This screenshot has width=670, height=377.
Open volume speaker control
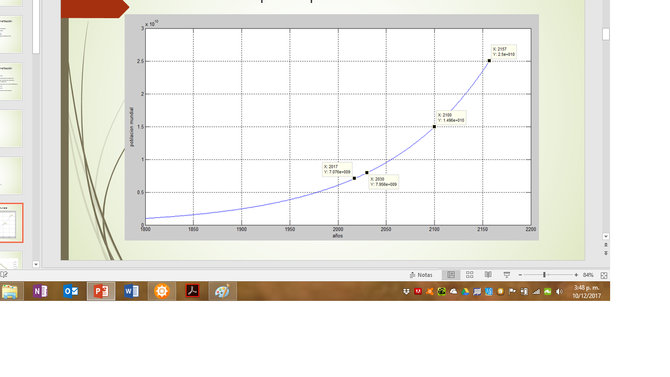pos(559,292)
